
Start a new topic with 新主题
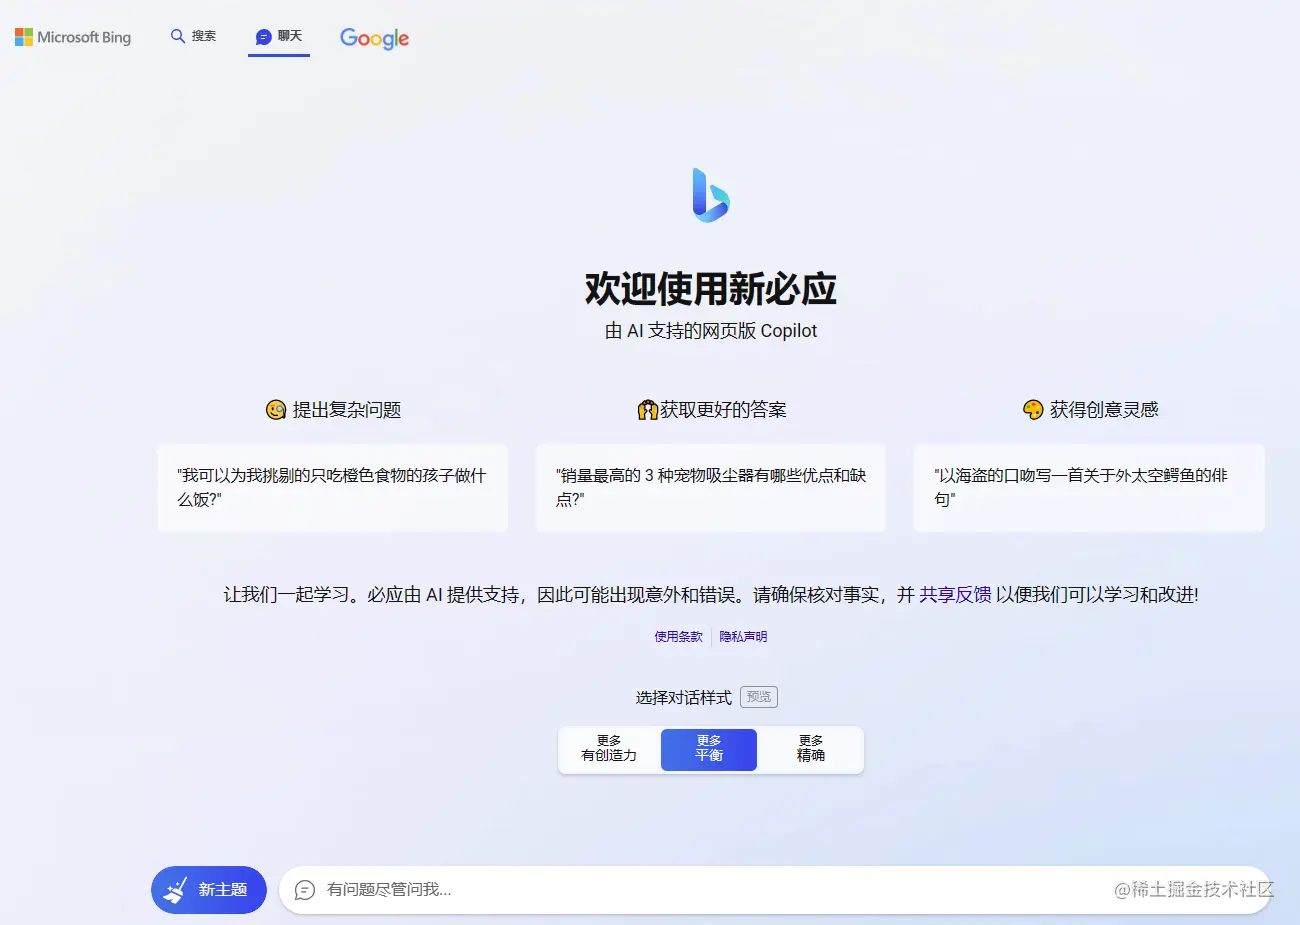(208, 889)
